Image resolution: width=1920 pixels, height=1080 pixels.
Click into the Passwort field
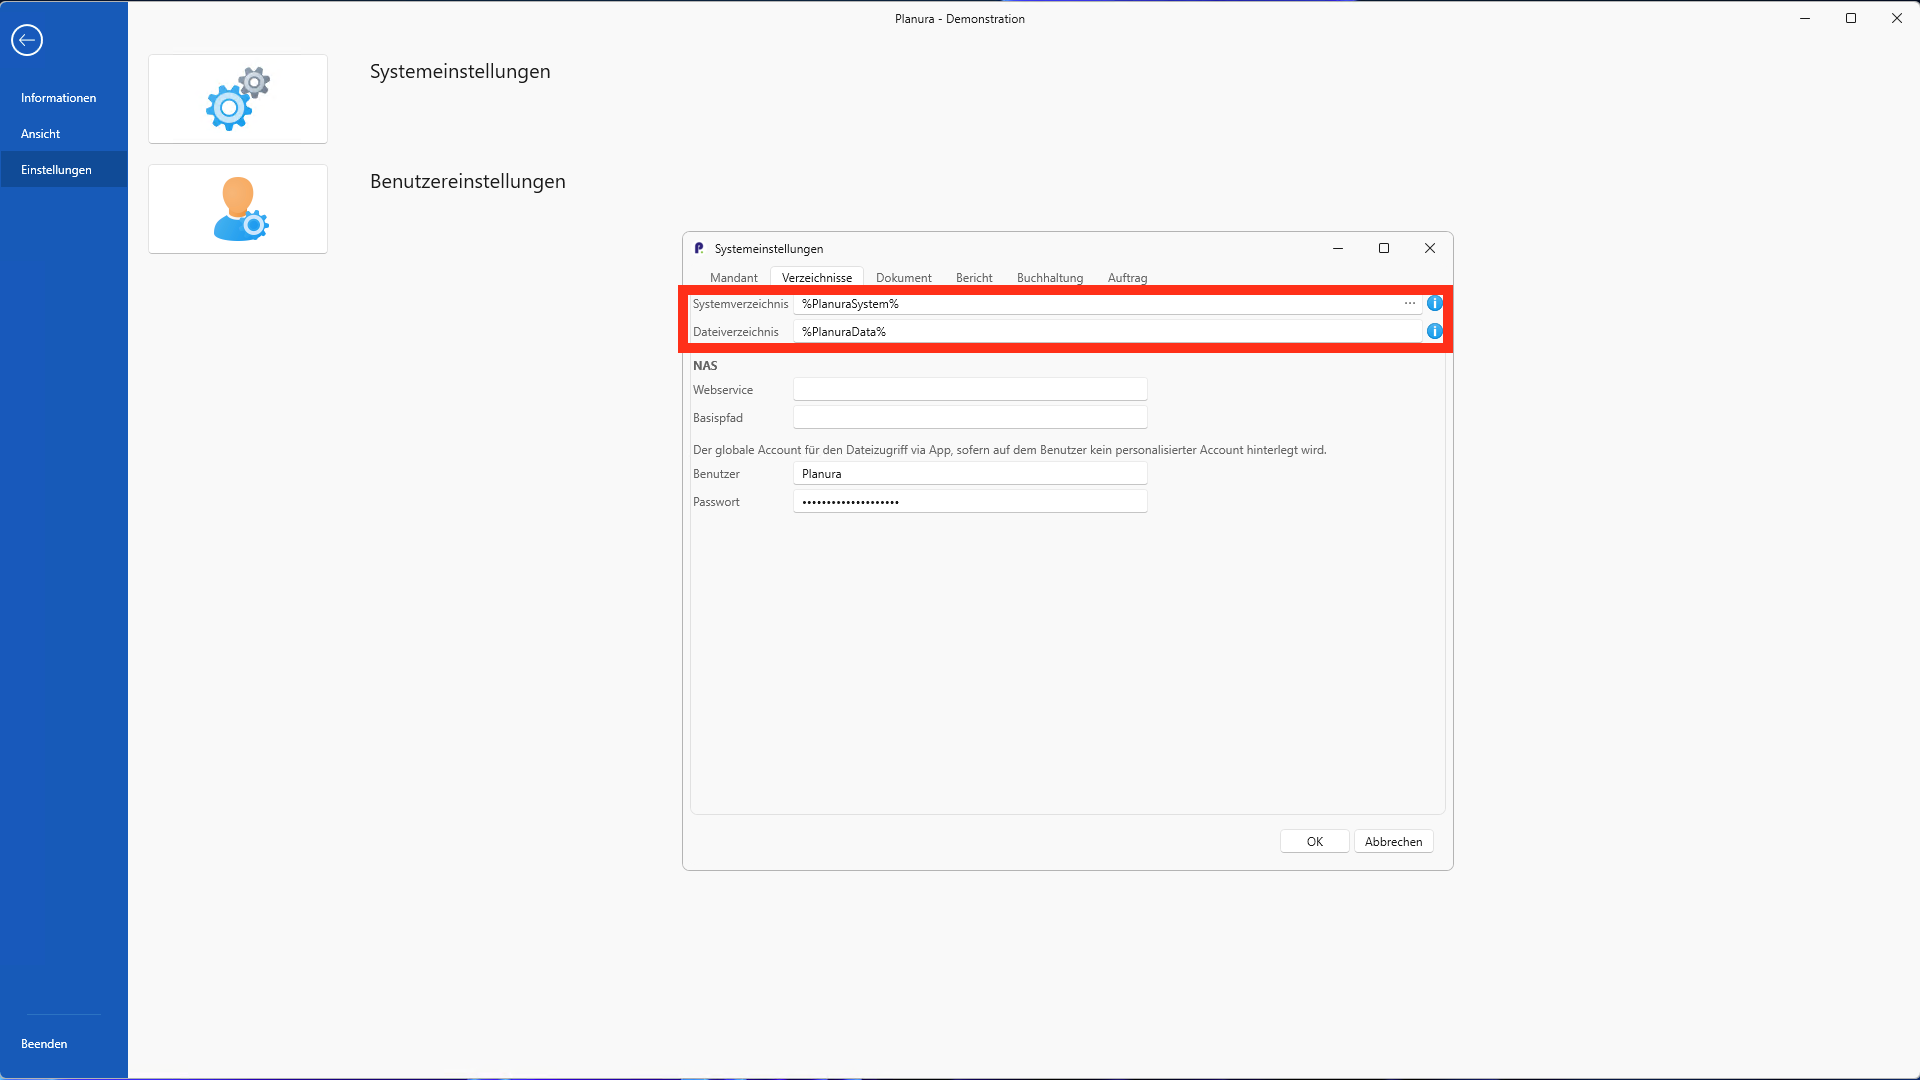[969, 502]
